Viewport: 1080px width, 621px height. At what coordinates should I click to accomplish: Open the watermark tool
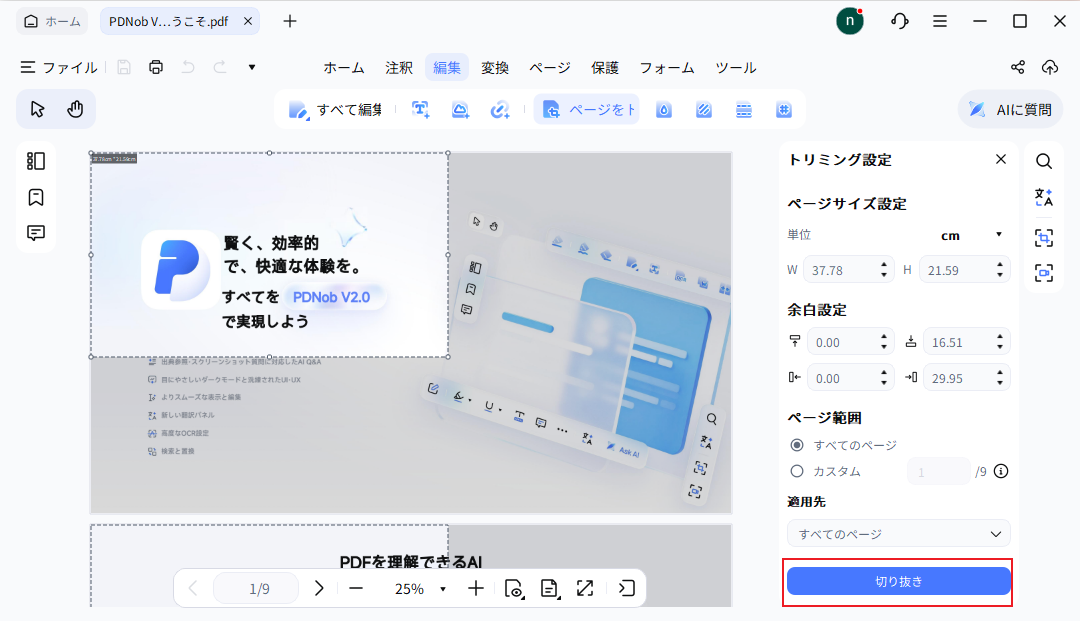[663, 110]
